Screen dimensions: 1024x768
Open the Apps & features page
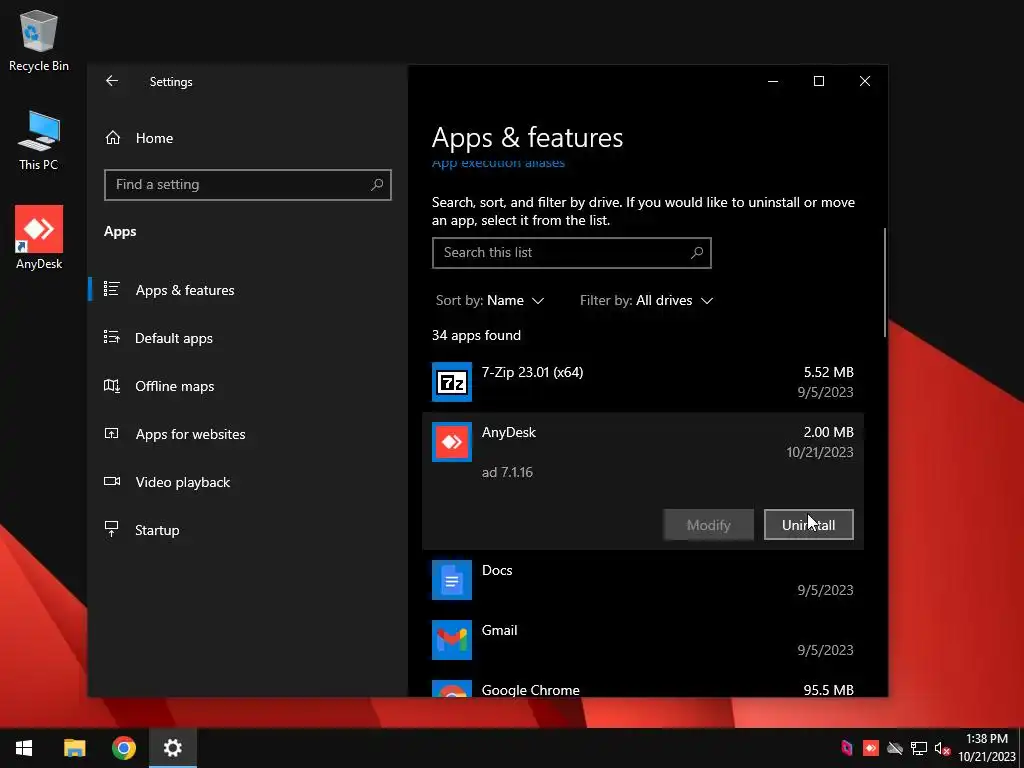[x=248, y=290]
